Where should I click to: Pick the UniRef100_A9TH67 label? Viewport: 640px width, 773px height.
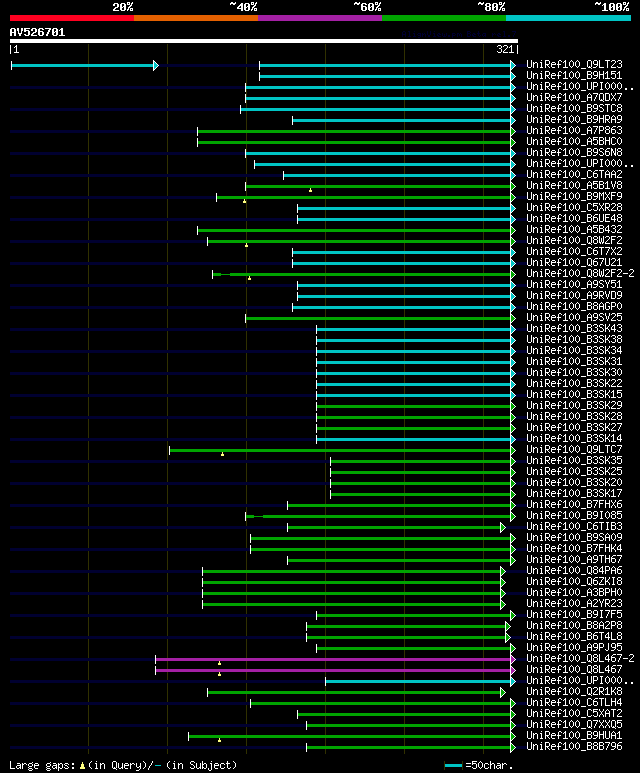click(x=574, y=559)
